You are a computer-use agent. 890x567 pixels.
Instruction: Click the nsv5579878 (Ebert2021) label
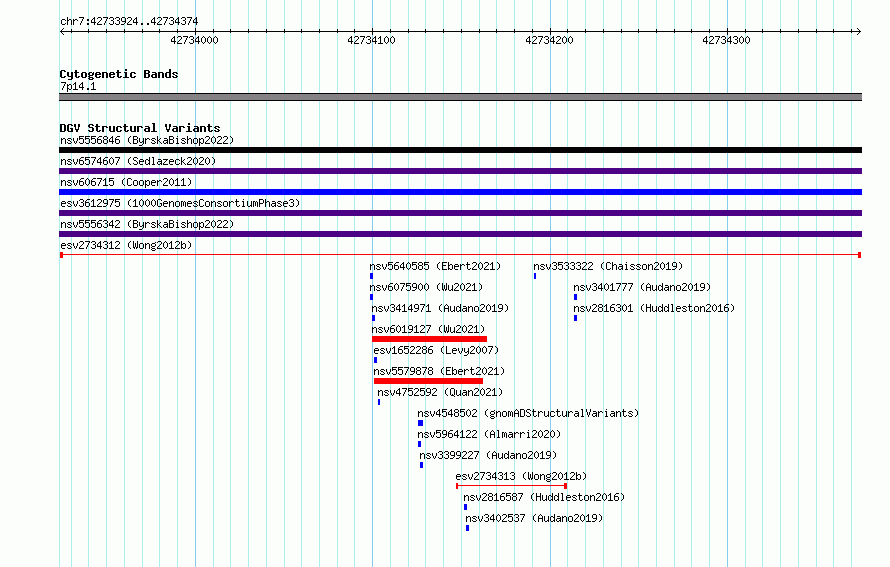tap(439, 371)
